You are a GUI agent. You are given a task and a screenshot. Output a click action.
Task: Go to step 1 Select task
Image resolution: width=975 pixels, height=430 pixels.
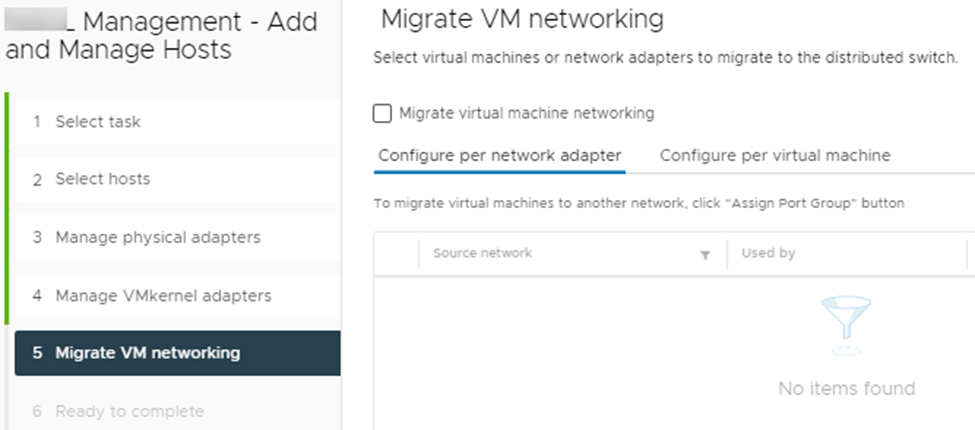pyautogui.click(x=98, y=122)
